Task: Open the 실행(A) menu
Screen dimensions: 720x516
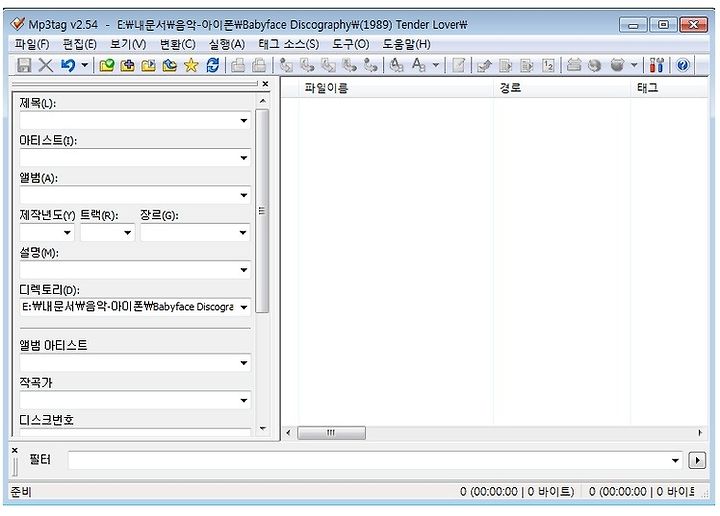Action: point(227,44)
